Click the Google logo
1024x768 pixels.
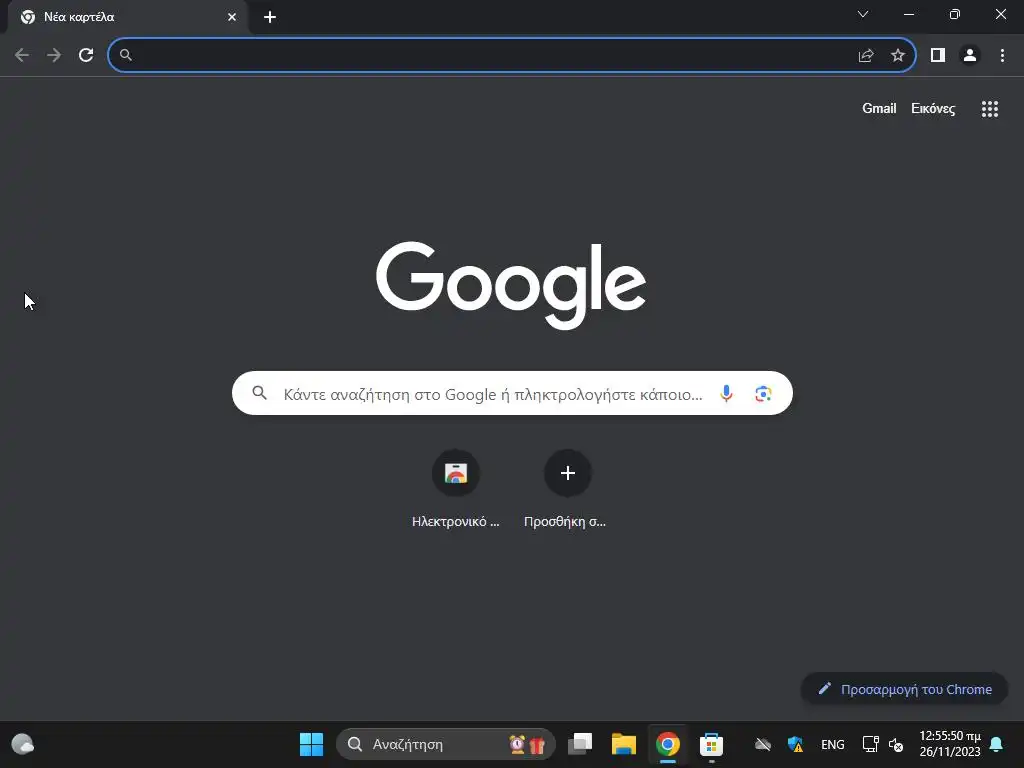pyautogui.click(x=511, y=285)
